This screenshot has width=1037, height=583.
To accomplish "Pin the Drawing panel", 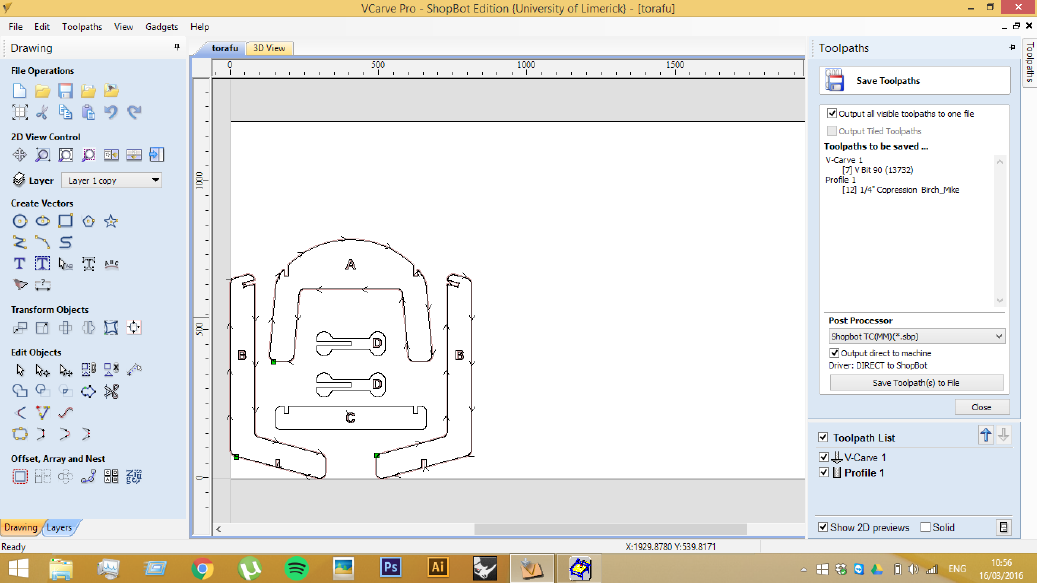I will tap(177, 47).
